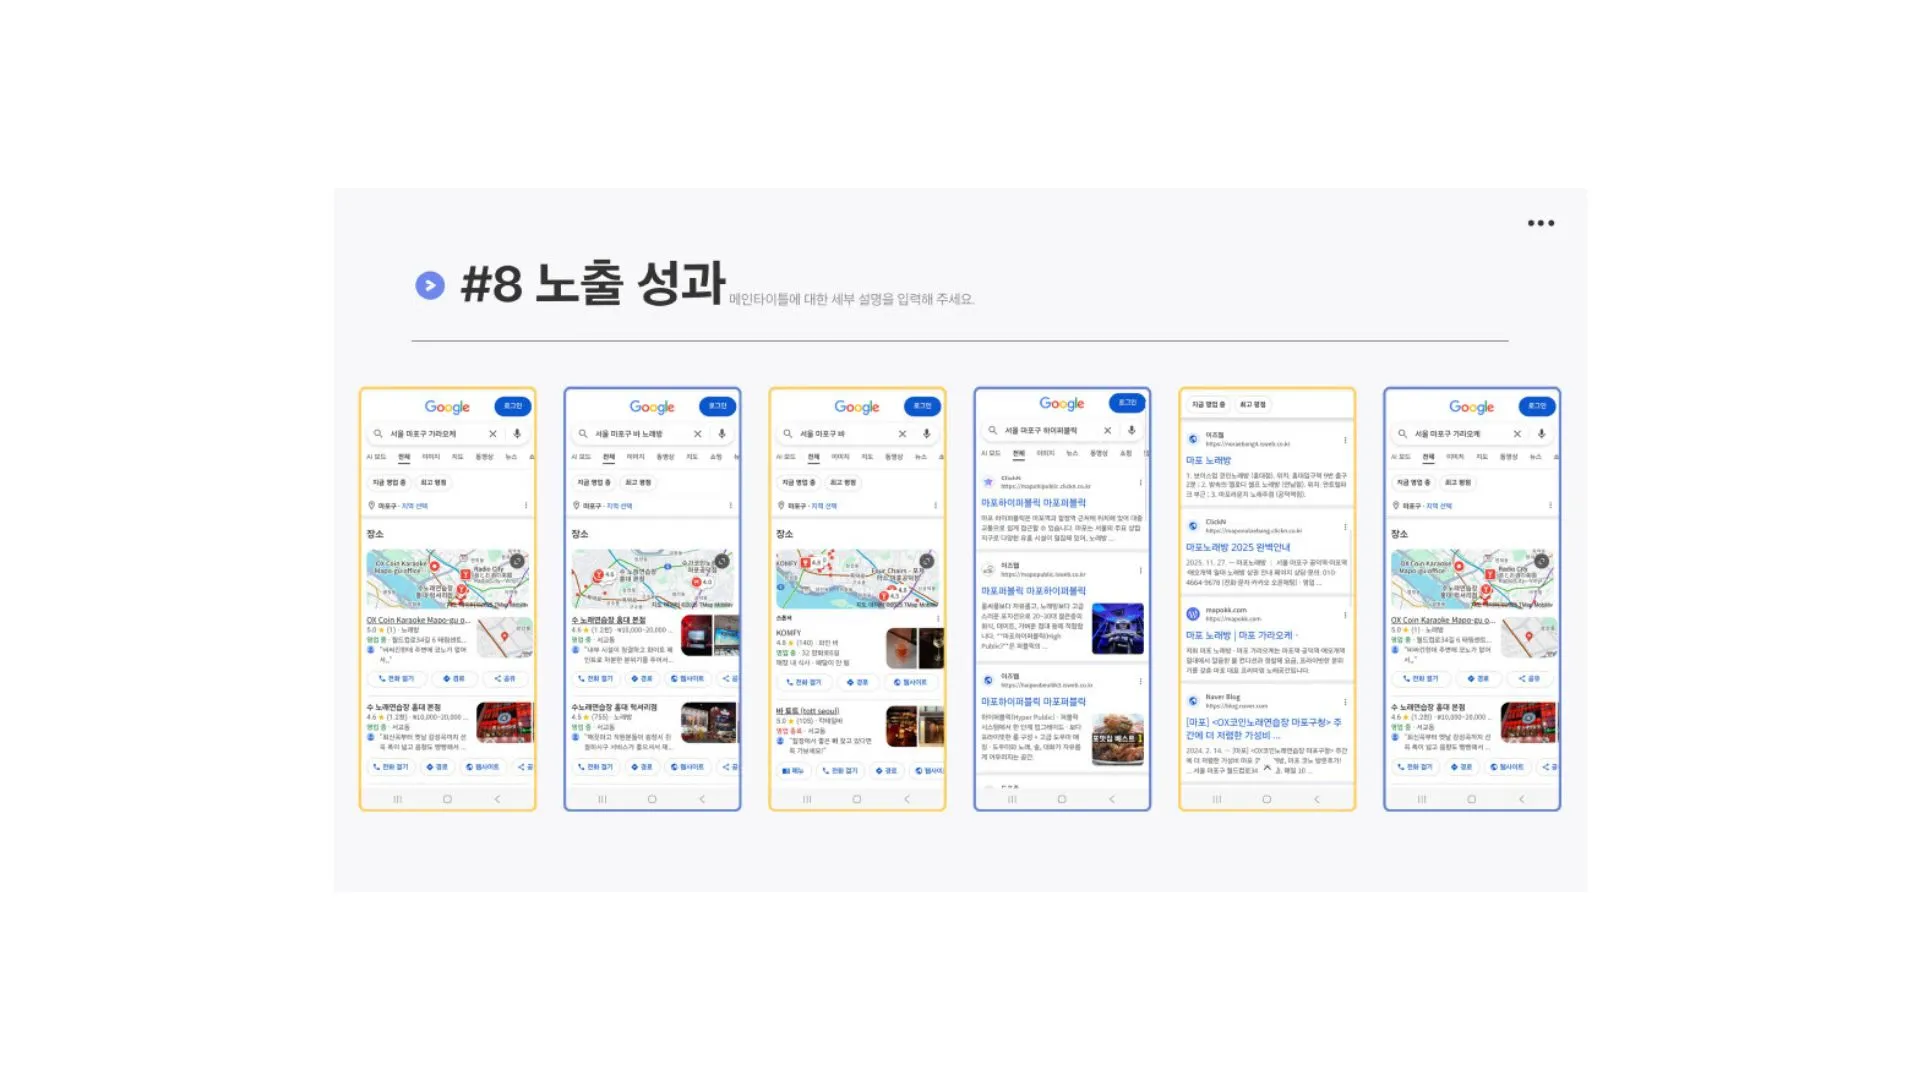Open the '마포노래방 2025 완벽안내' result link

point(1238,547)
